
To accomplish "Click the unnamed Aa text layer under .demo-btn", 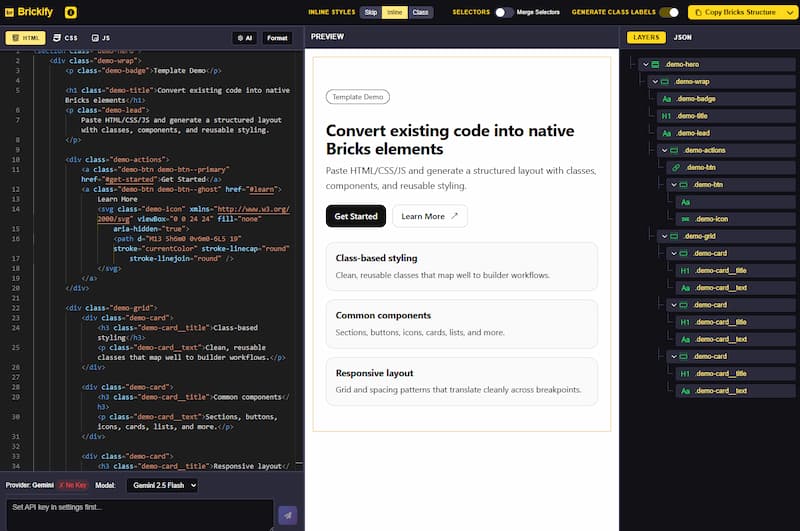I will [x=734, y=202].
